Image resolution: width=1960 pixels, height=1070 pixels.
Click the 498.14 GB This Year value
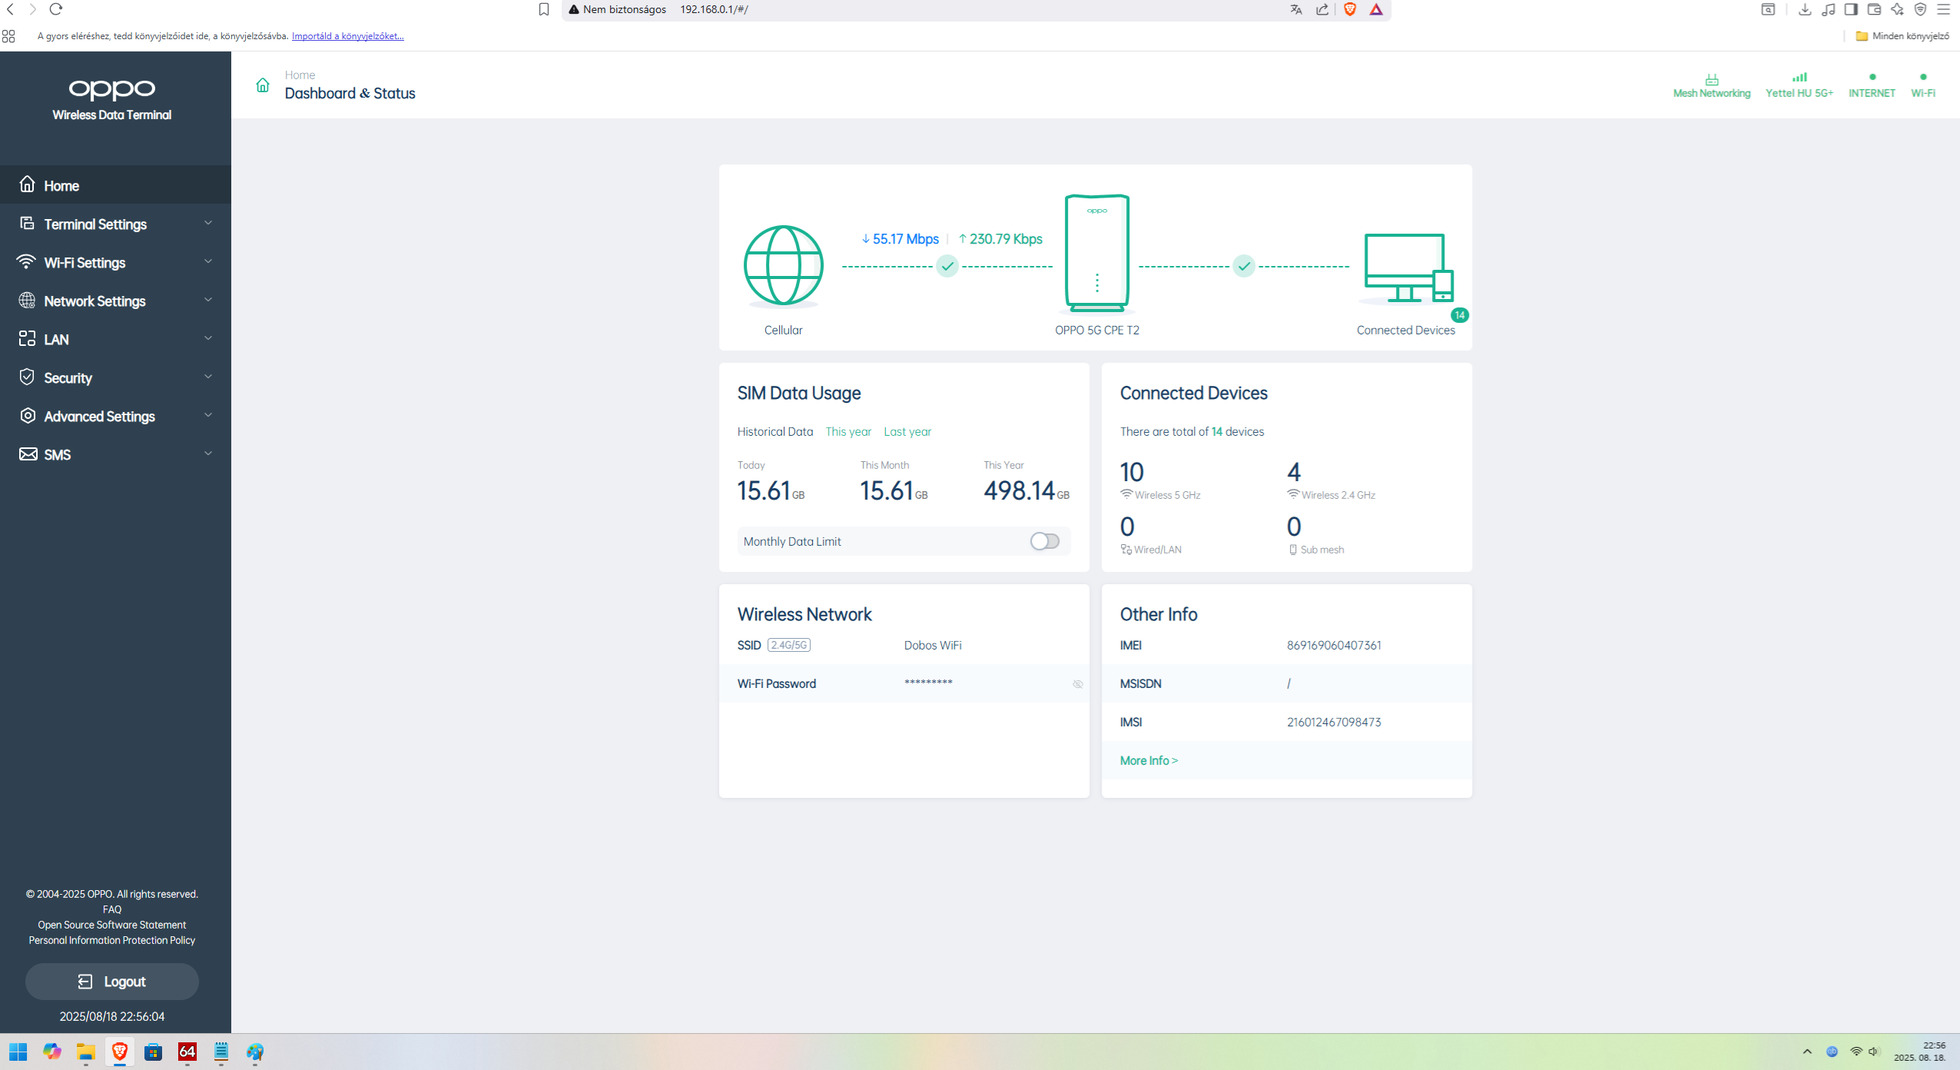1026,490
